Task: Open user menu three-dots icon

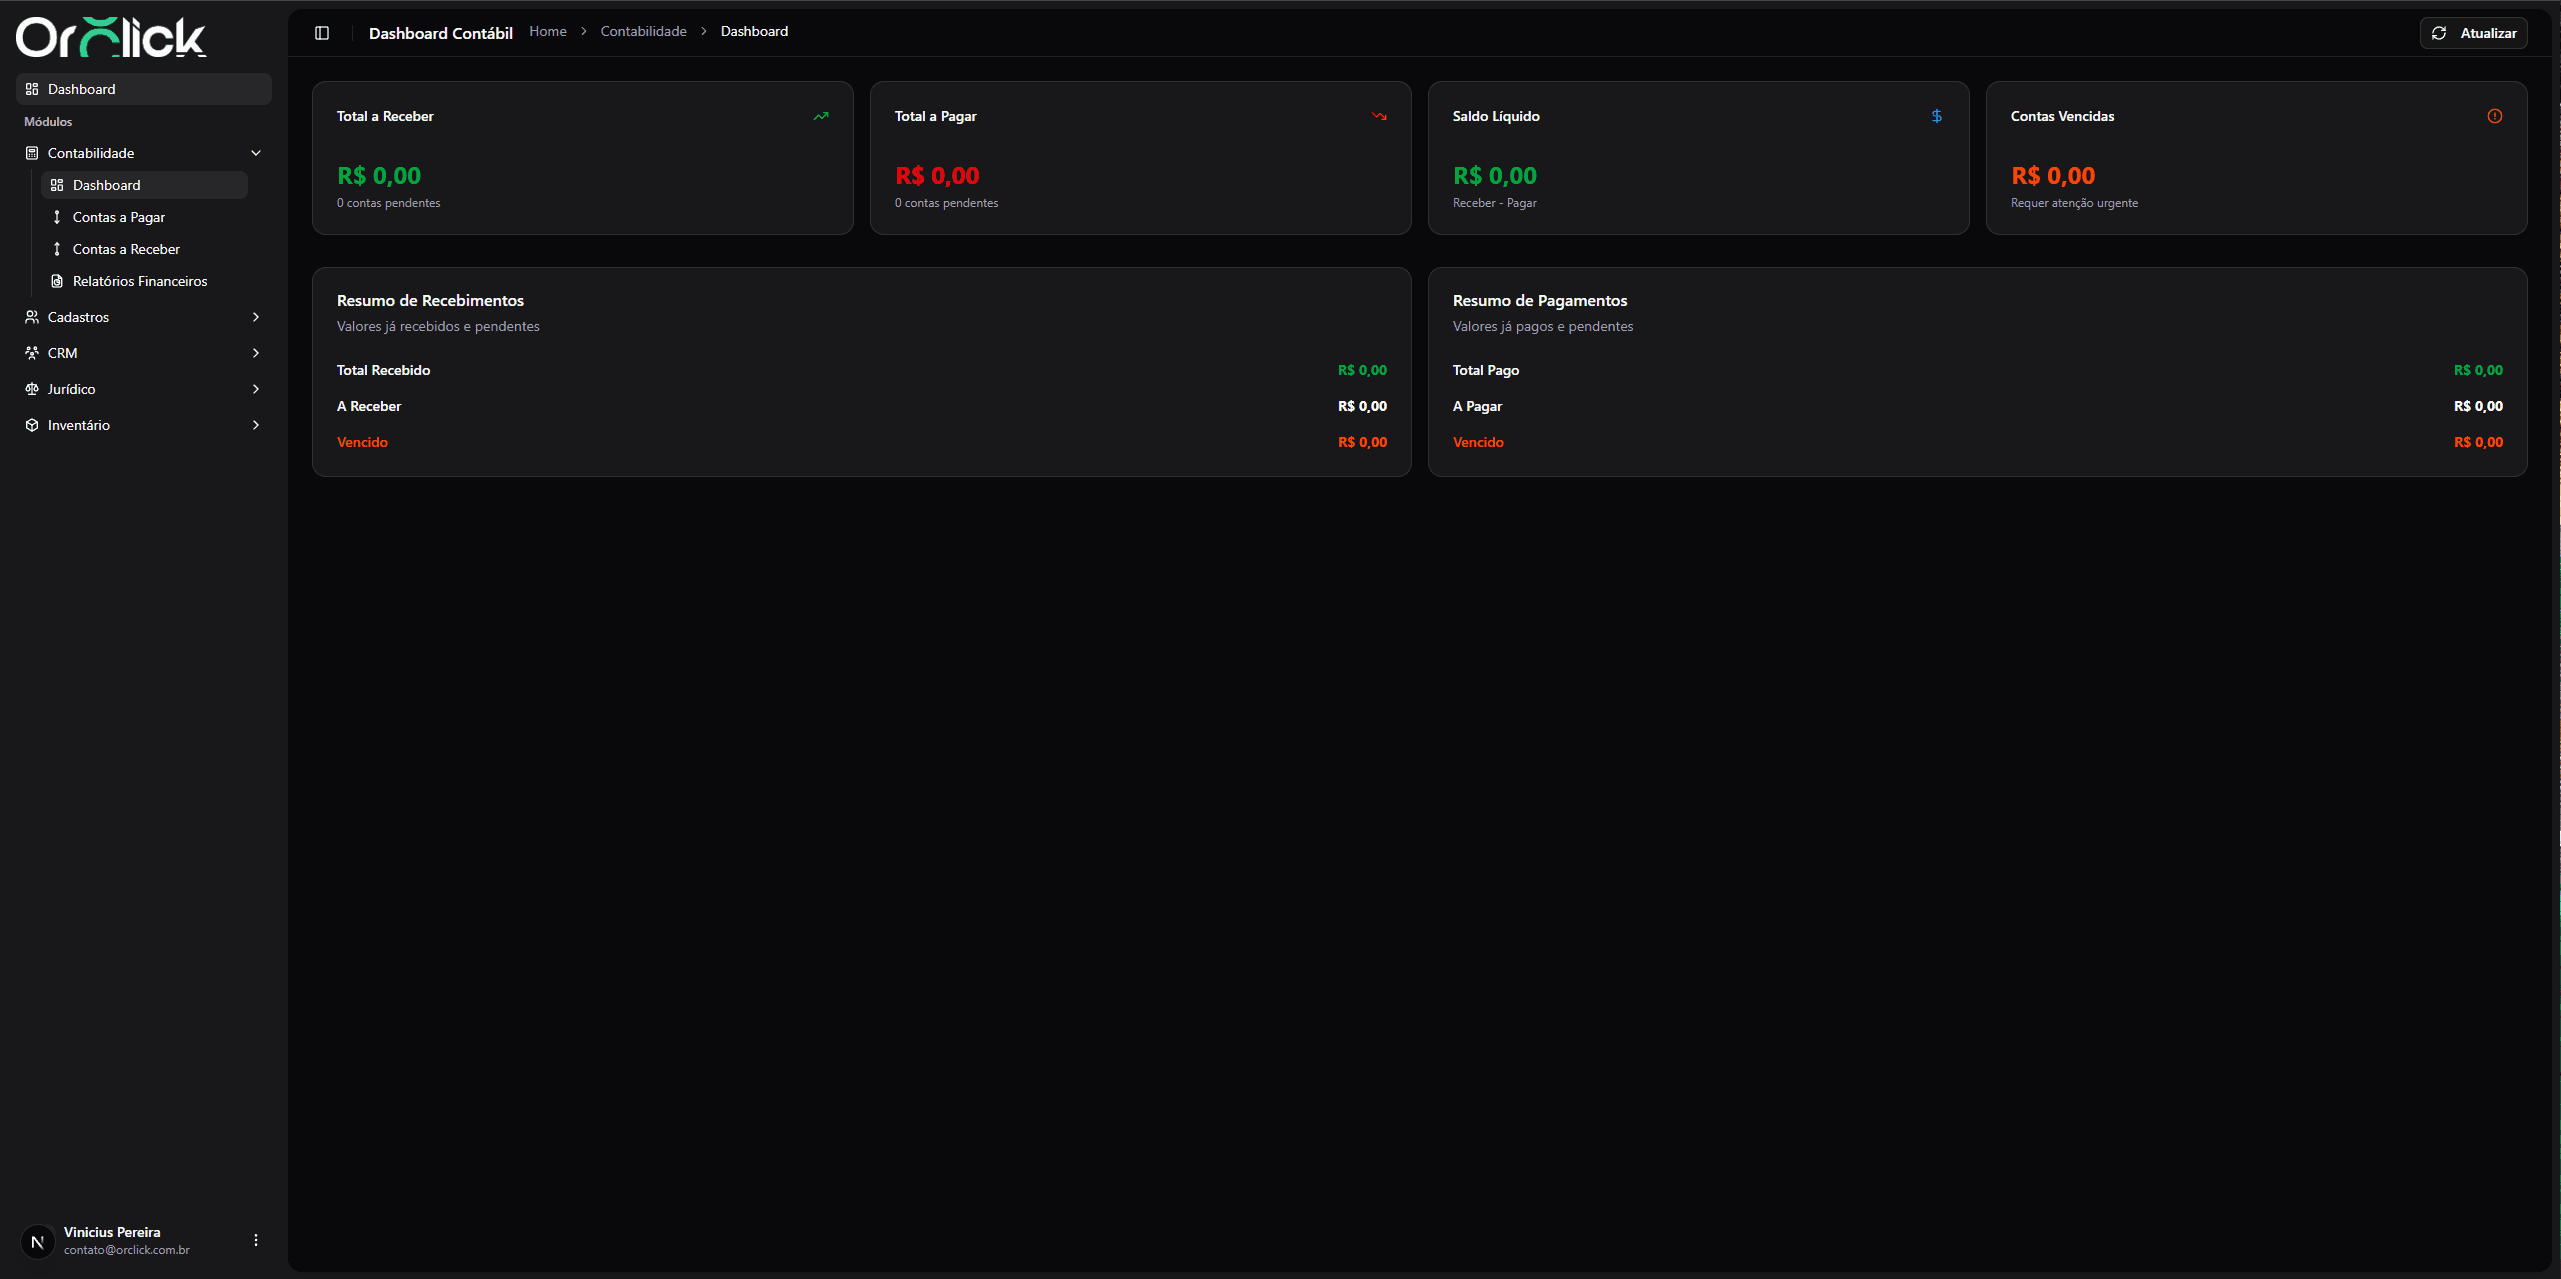Action: pos(256,1240)
